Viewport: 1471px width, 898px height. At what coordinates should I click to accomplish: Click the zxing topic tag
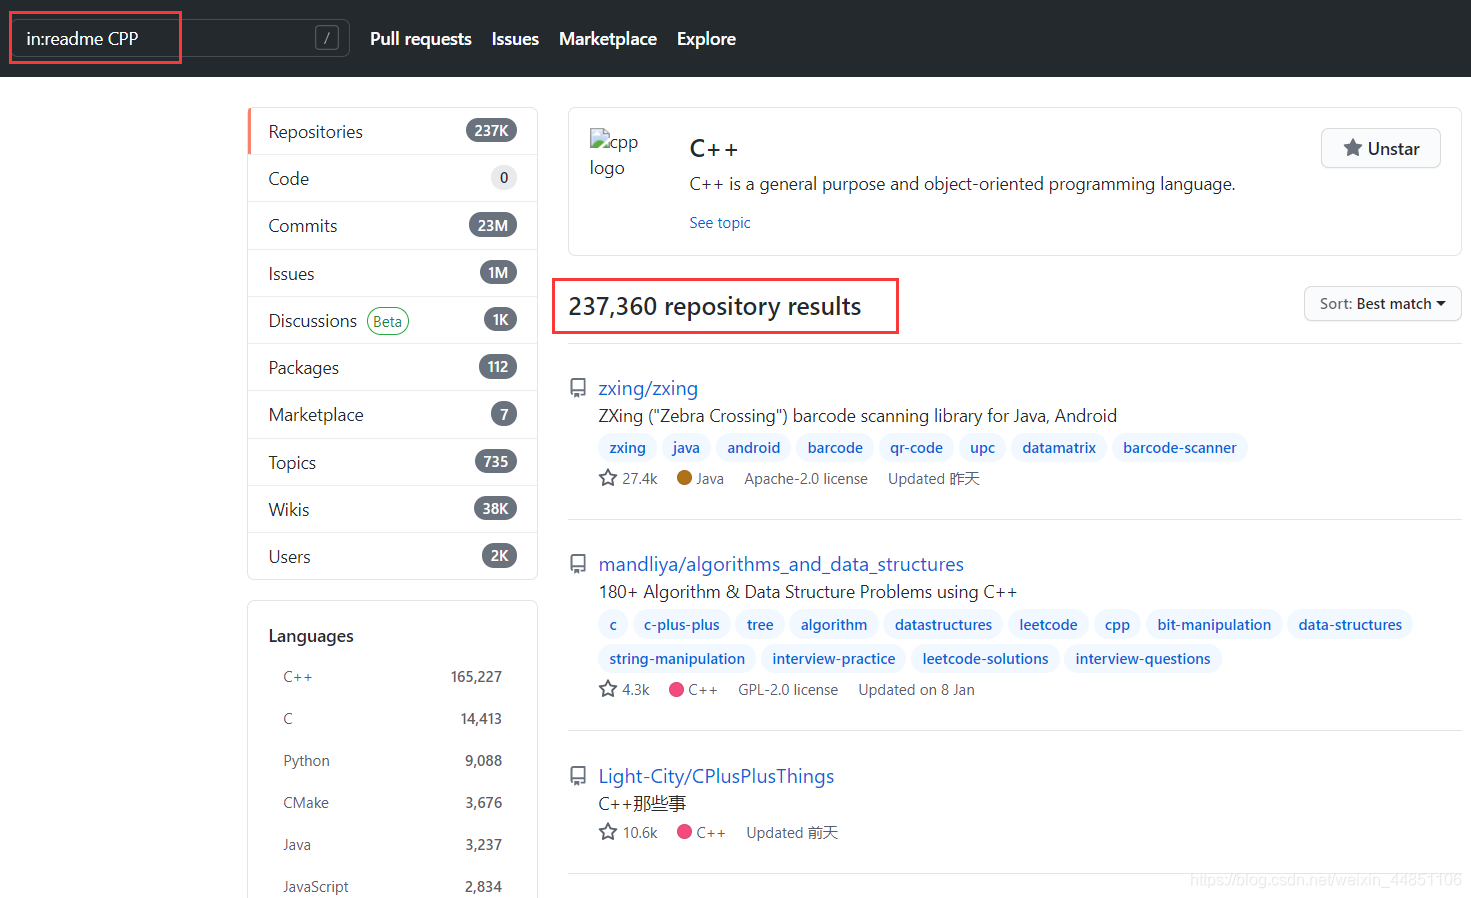(x=627, y=448)
